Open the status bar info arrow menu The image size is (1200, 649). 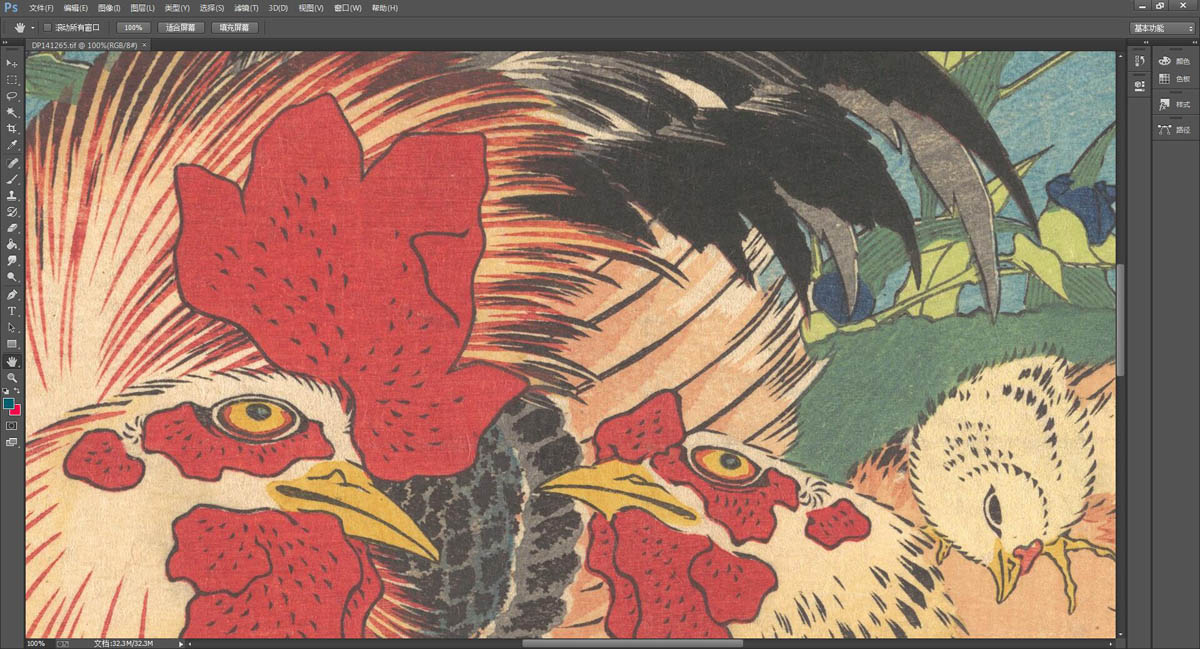tap(181, 643)
